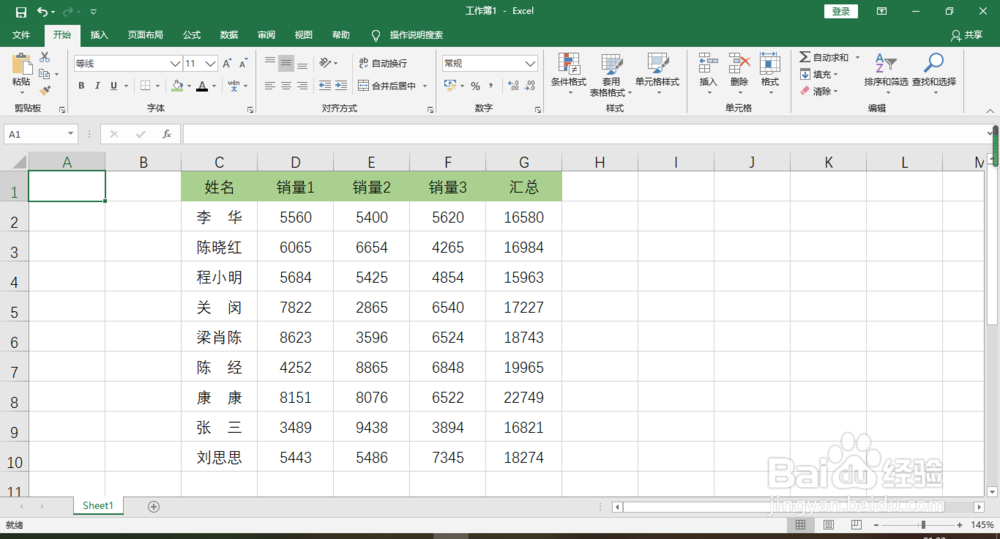This screenshot has width=1000, height=539.
Task: Open borders dropdown arrow
Action: pyautogui.click(x=158, y=86)
